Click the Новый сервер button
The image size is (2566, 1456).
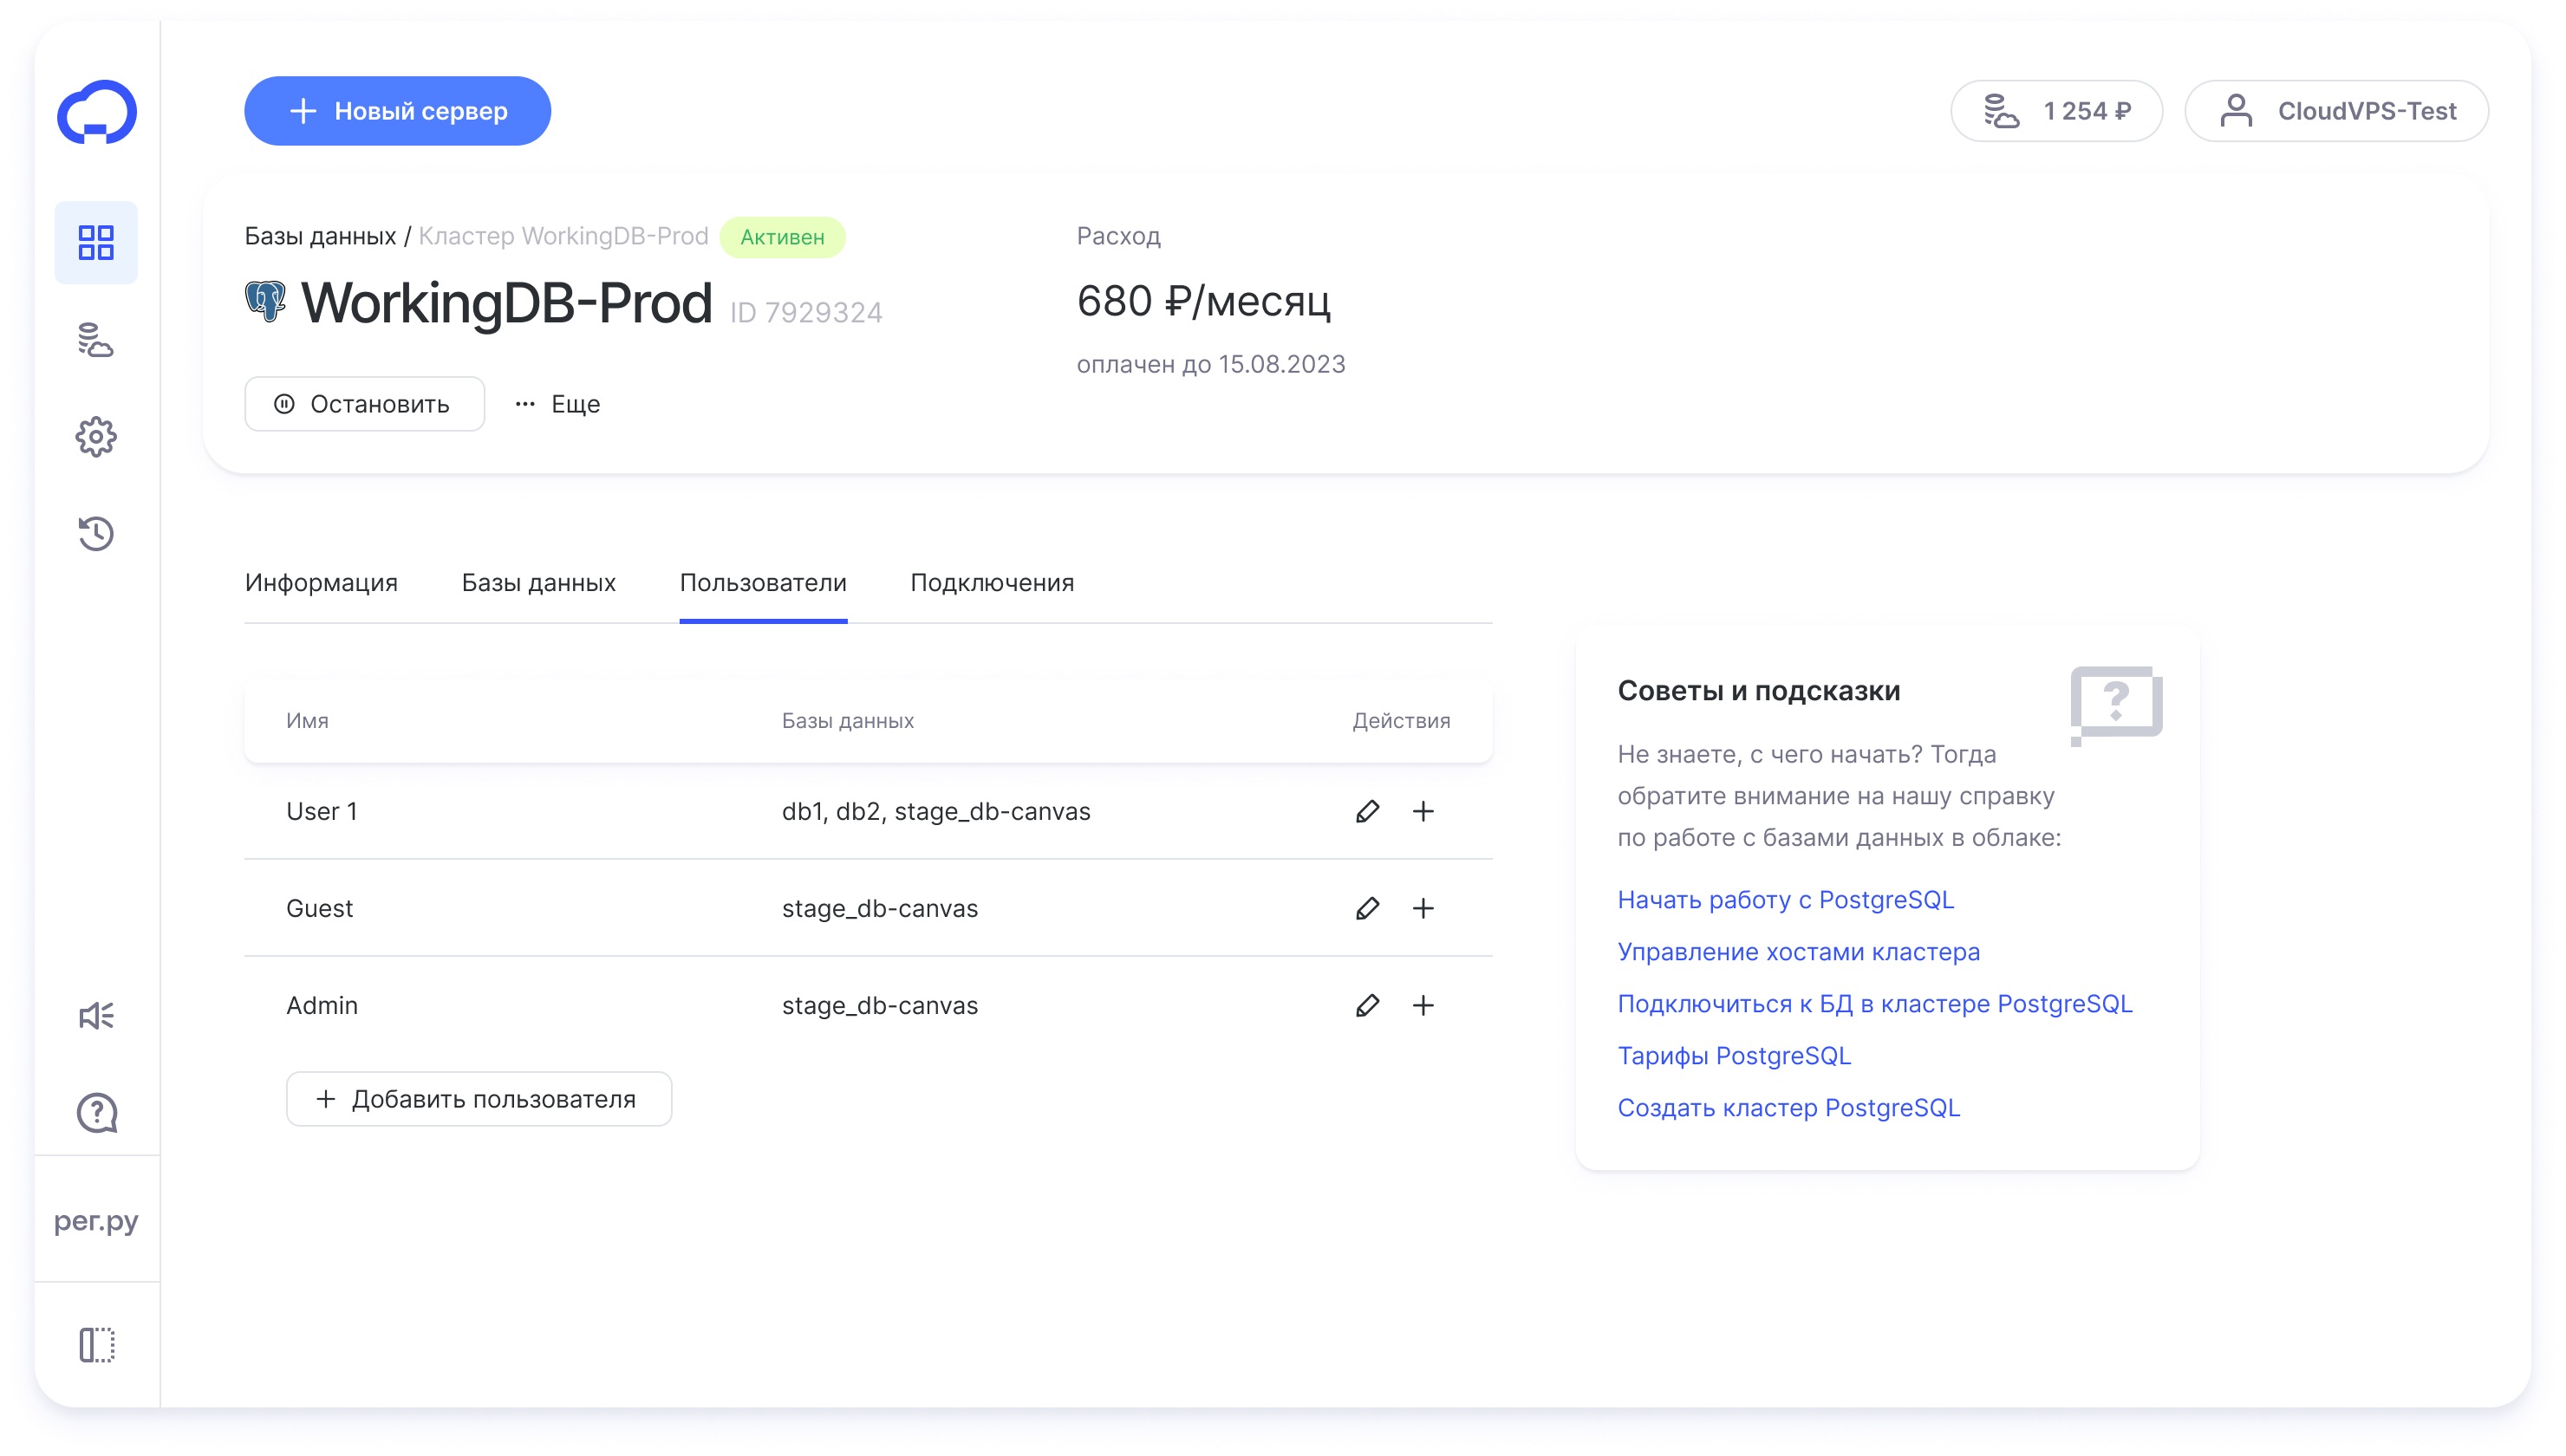click(397, 111)
